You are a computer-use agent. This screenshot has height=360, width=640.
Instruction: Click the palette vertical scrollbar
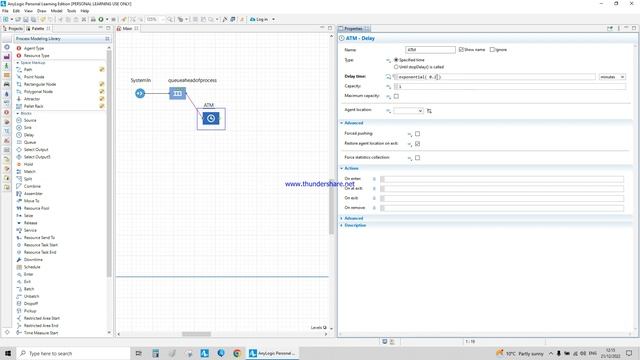109,163
